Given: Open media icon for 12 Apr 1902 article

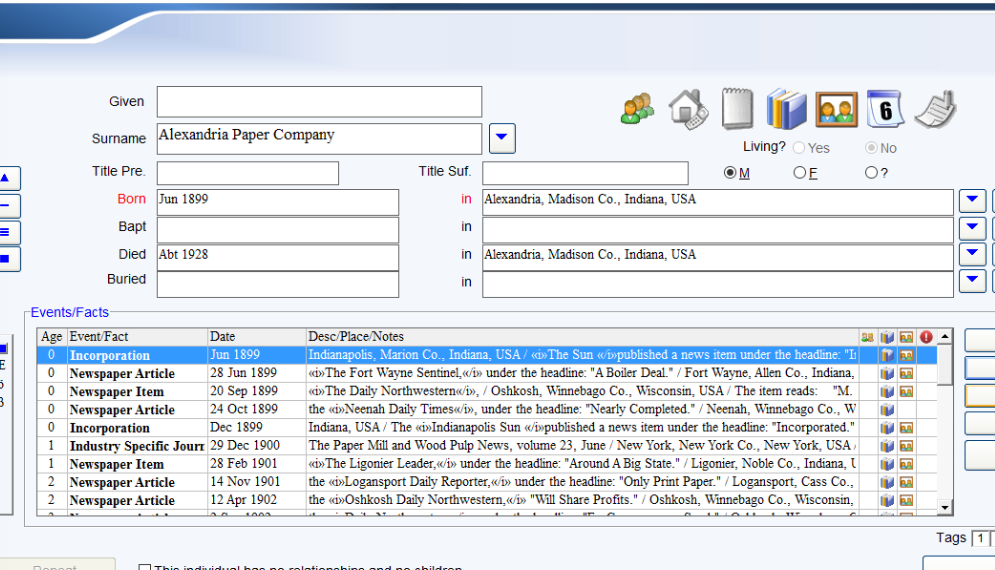Looking at the screenshot, I should [906, 500].
